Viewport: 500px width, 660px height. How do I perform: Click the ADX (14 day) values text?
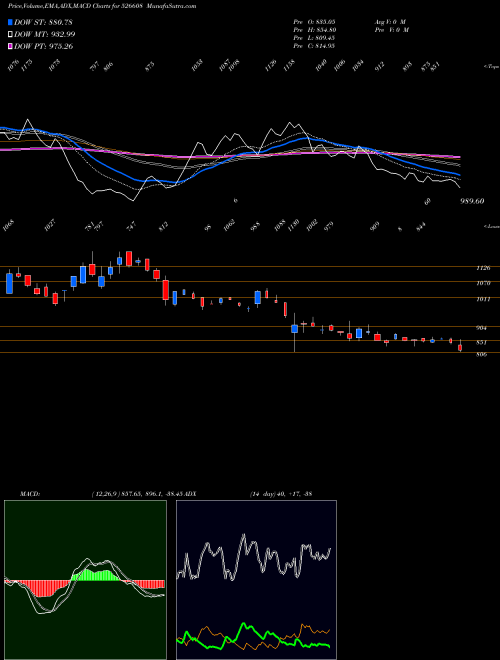281,493
